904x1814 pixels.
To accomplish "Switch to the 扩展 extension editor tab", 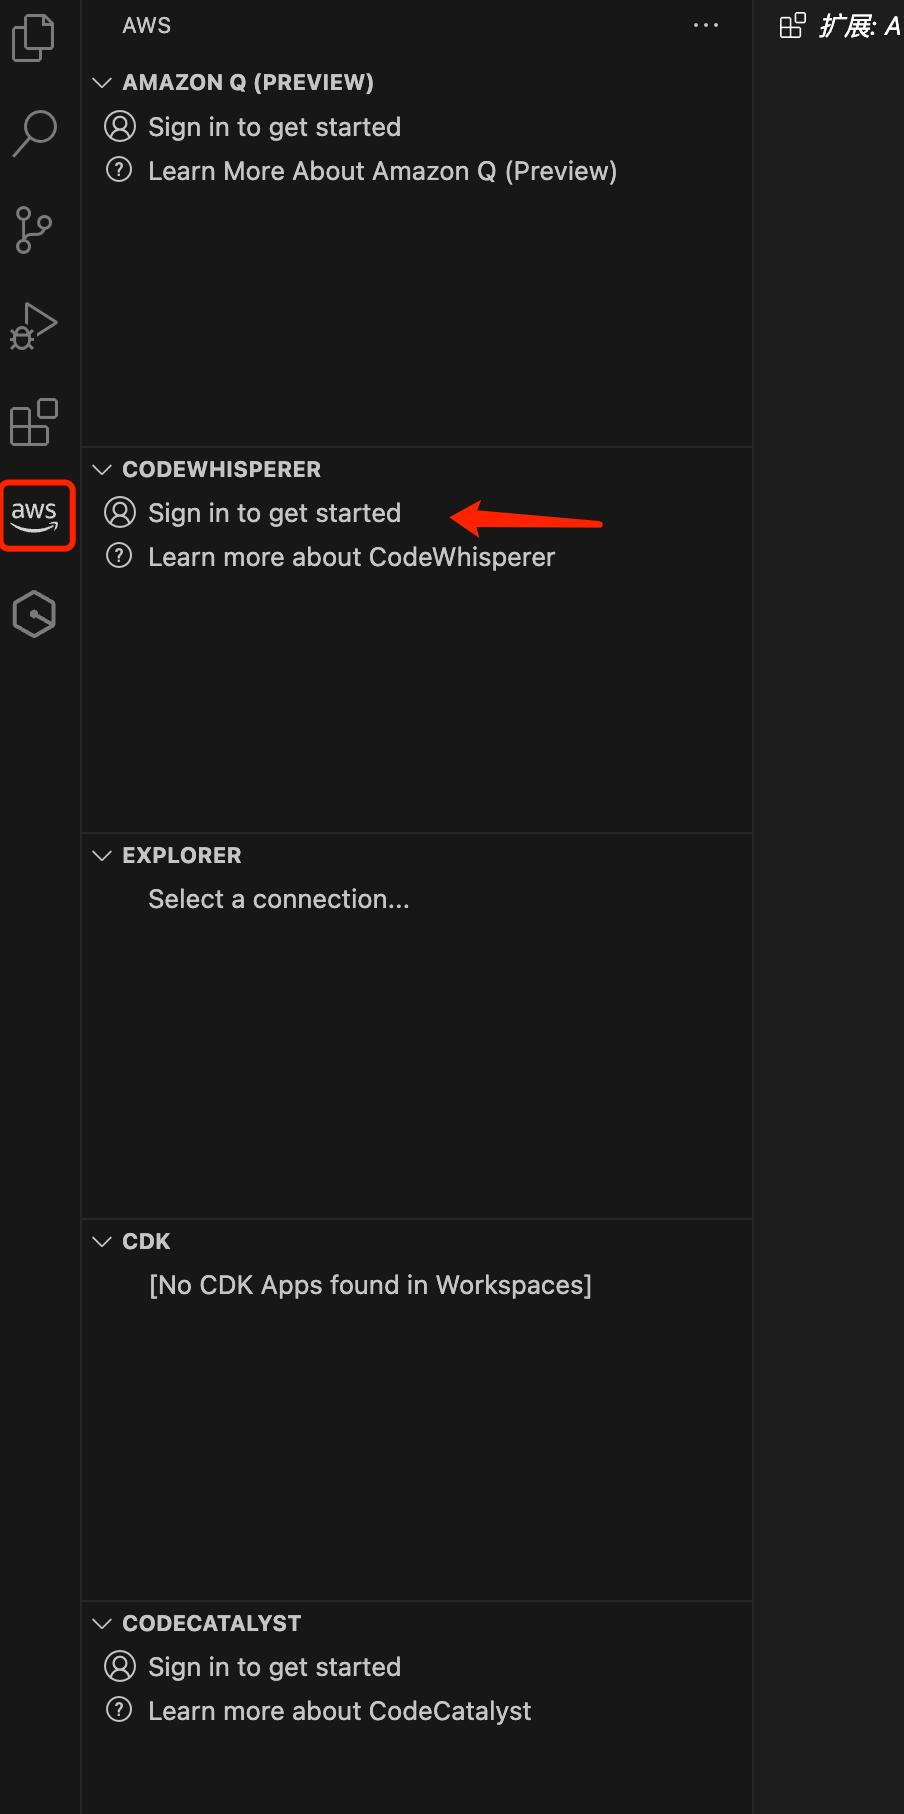I will (x=841, y=25).
